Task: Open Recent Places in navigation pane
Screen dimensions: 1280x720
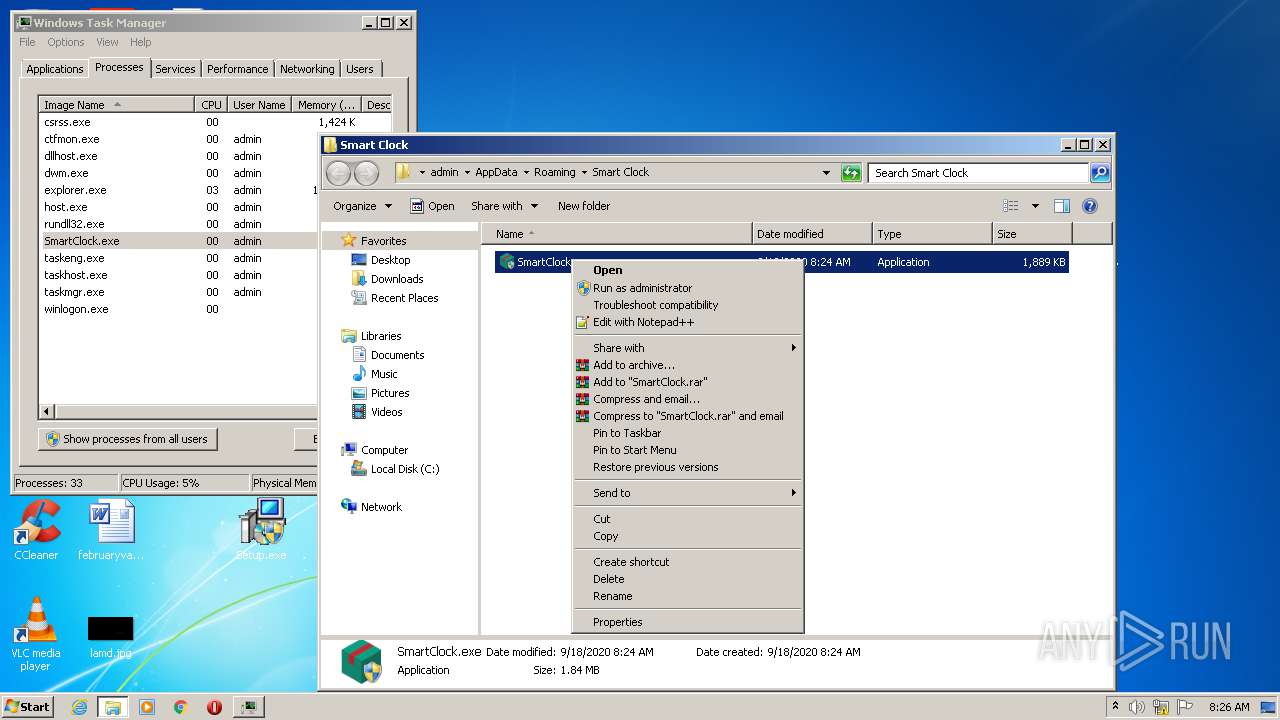Action: tap(404, 298)
